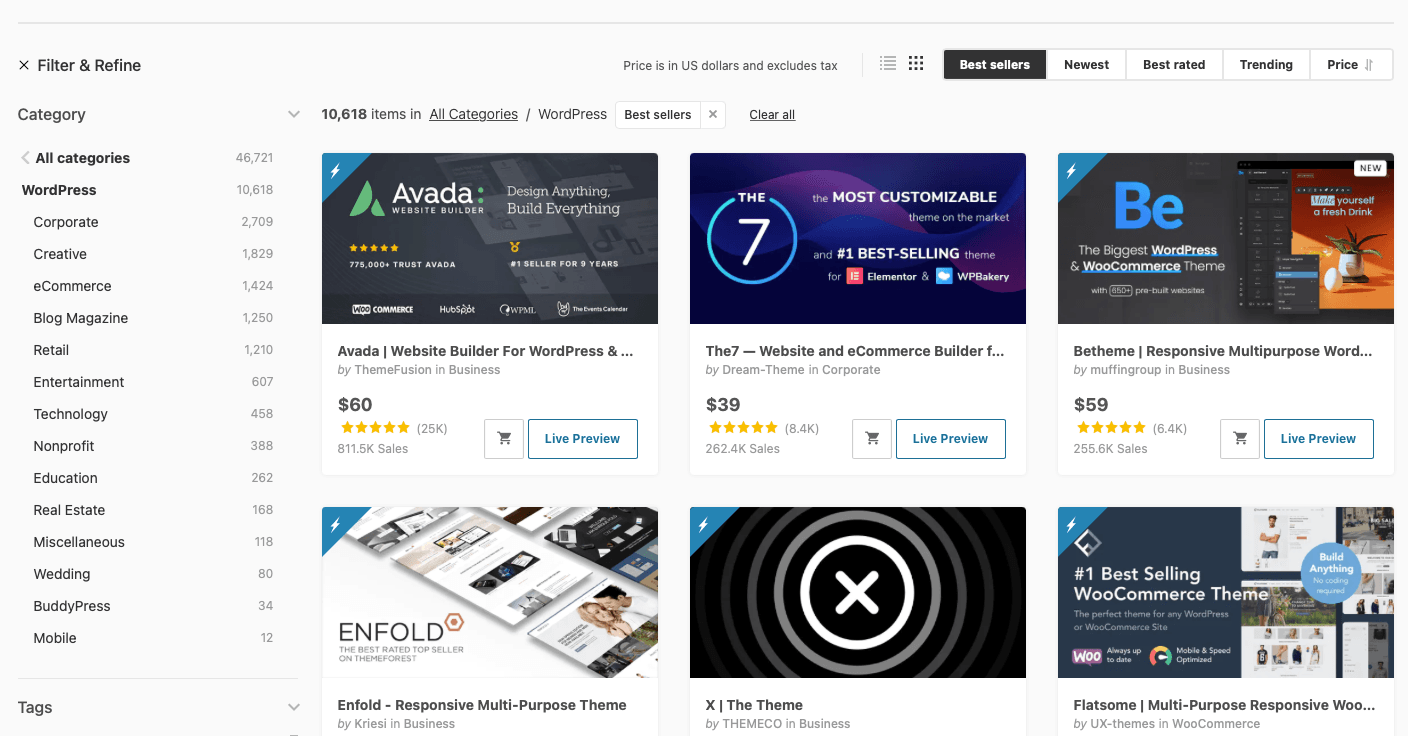The image size is (1408, 736).
Task: Filter by Miscellaneous category
Action: (79, 542)
